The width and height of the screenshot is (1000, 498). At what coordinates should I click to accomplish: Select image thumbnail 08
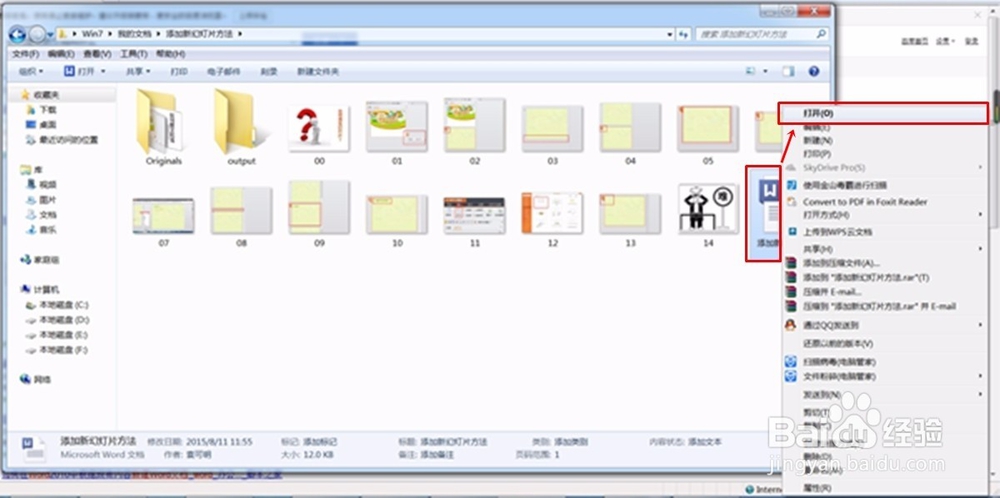click(x=241, y=210)
